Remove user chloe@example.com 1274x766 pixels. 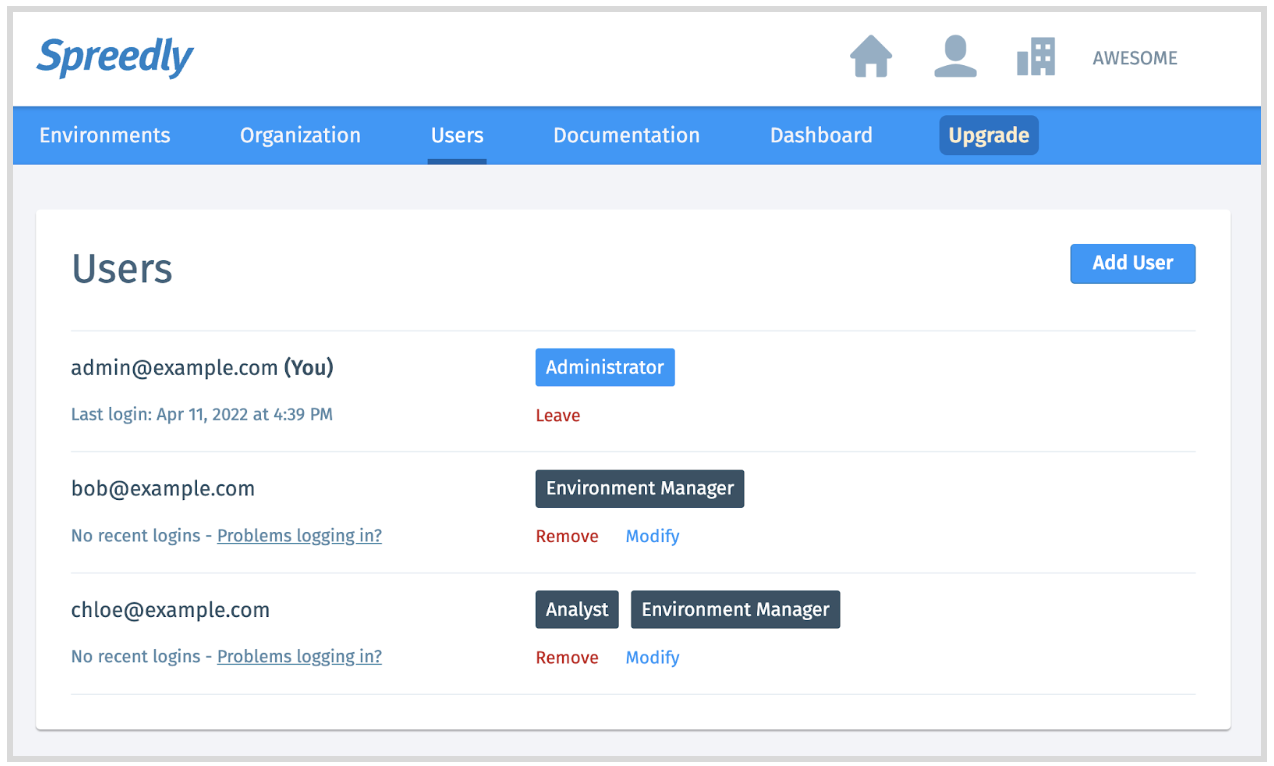[x=567, y=657]
